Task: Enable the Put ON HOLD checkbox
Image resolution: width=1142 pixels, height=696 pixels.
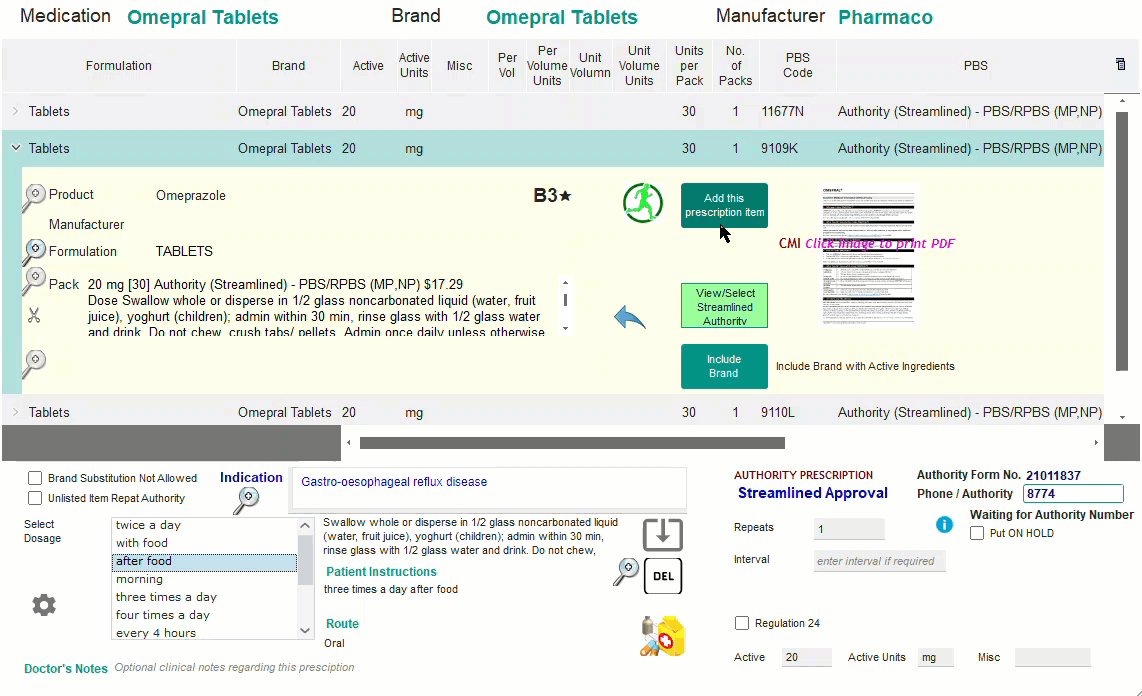Action: [x=977, y=534]
